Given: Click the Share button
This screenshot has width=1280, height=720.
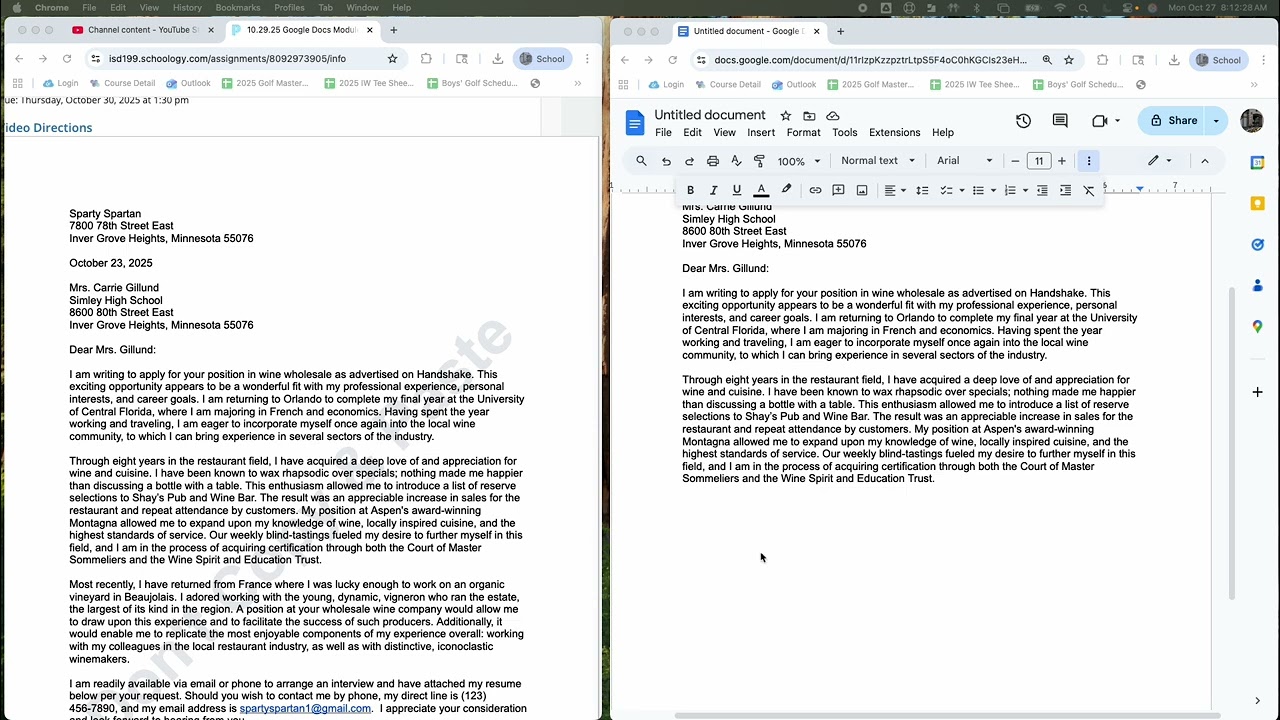Looking at the screenshot, I should 1173,121.
